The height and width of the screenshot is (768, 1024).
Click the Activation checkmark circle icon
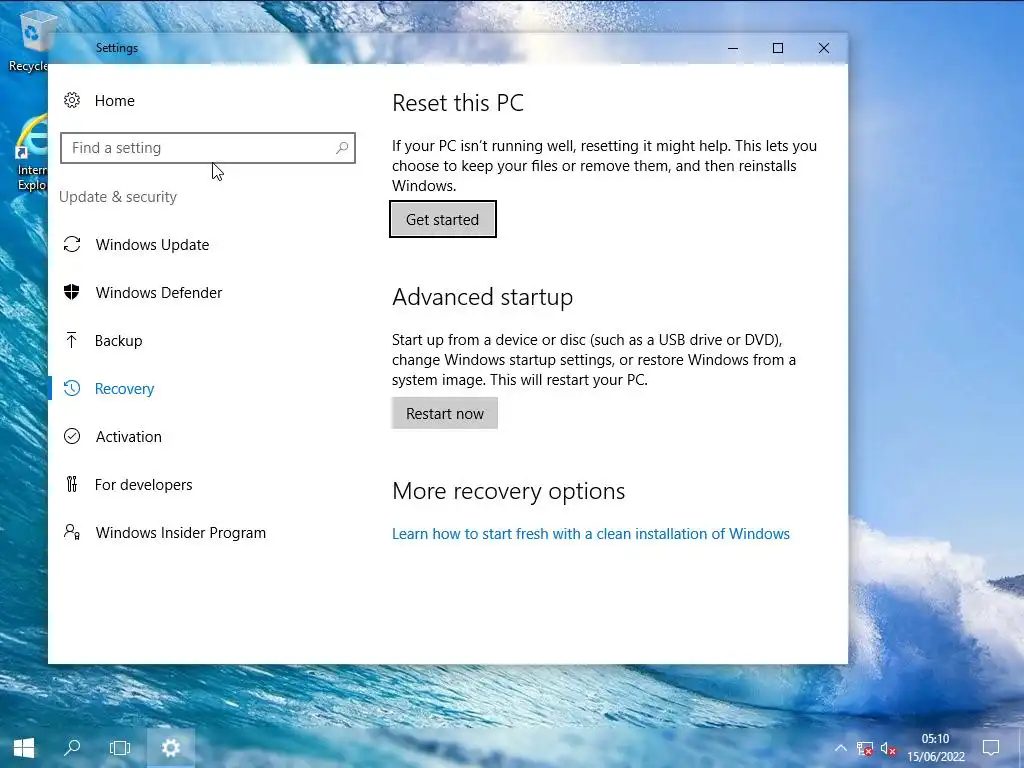72,436
